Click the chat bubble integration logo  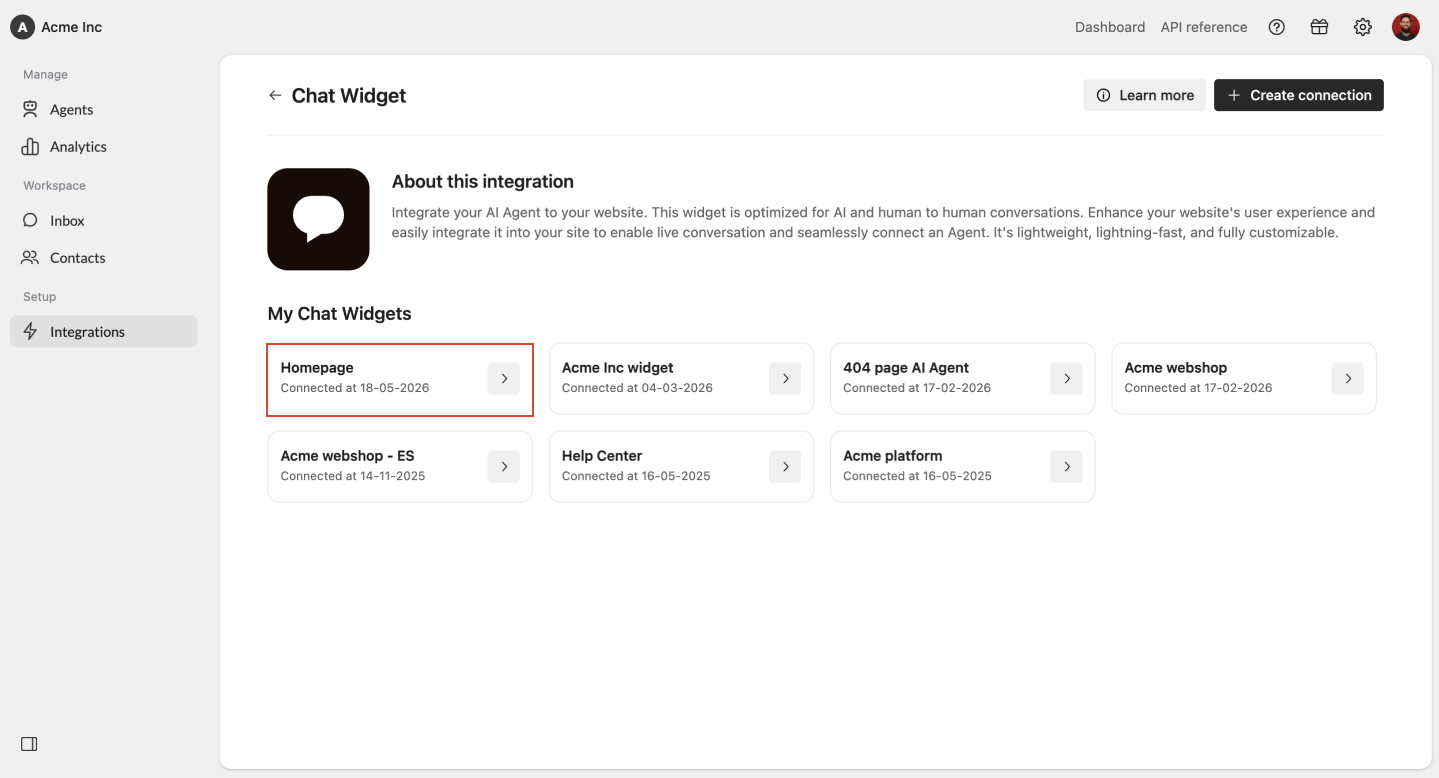318,219
